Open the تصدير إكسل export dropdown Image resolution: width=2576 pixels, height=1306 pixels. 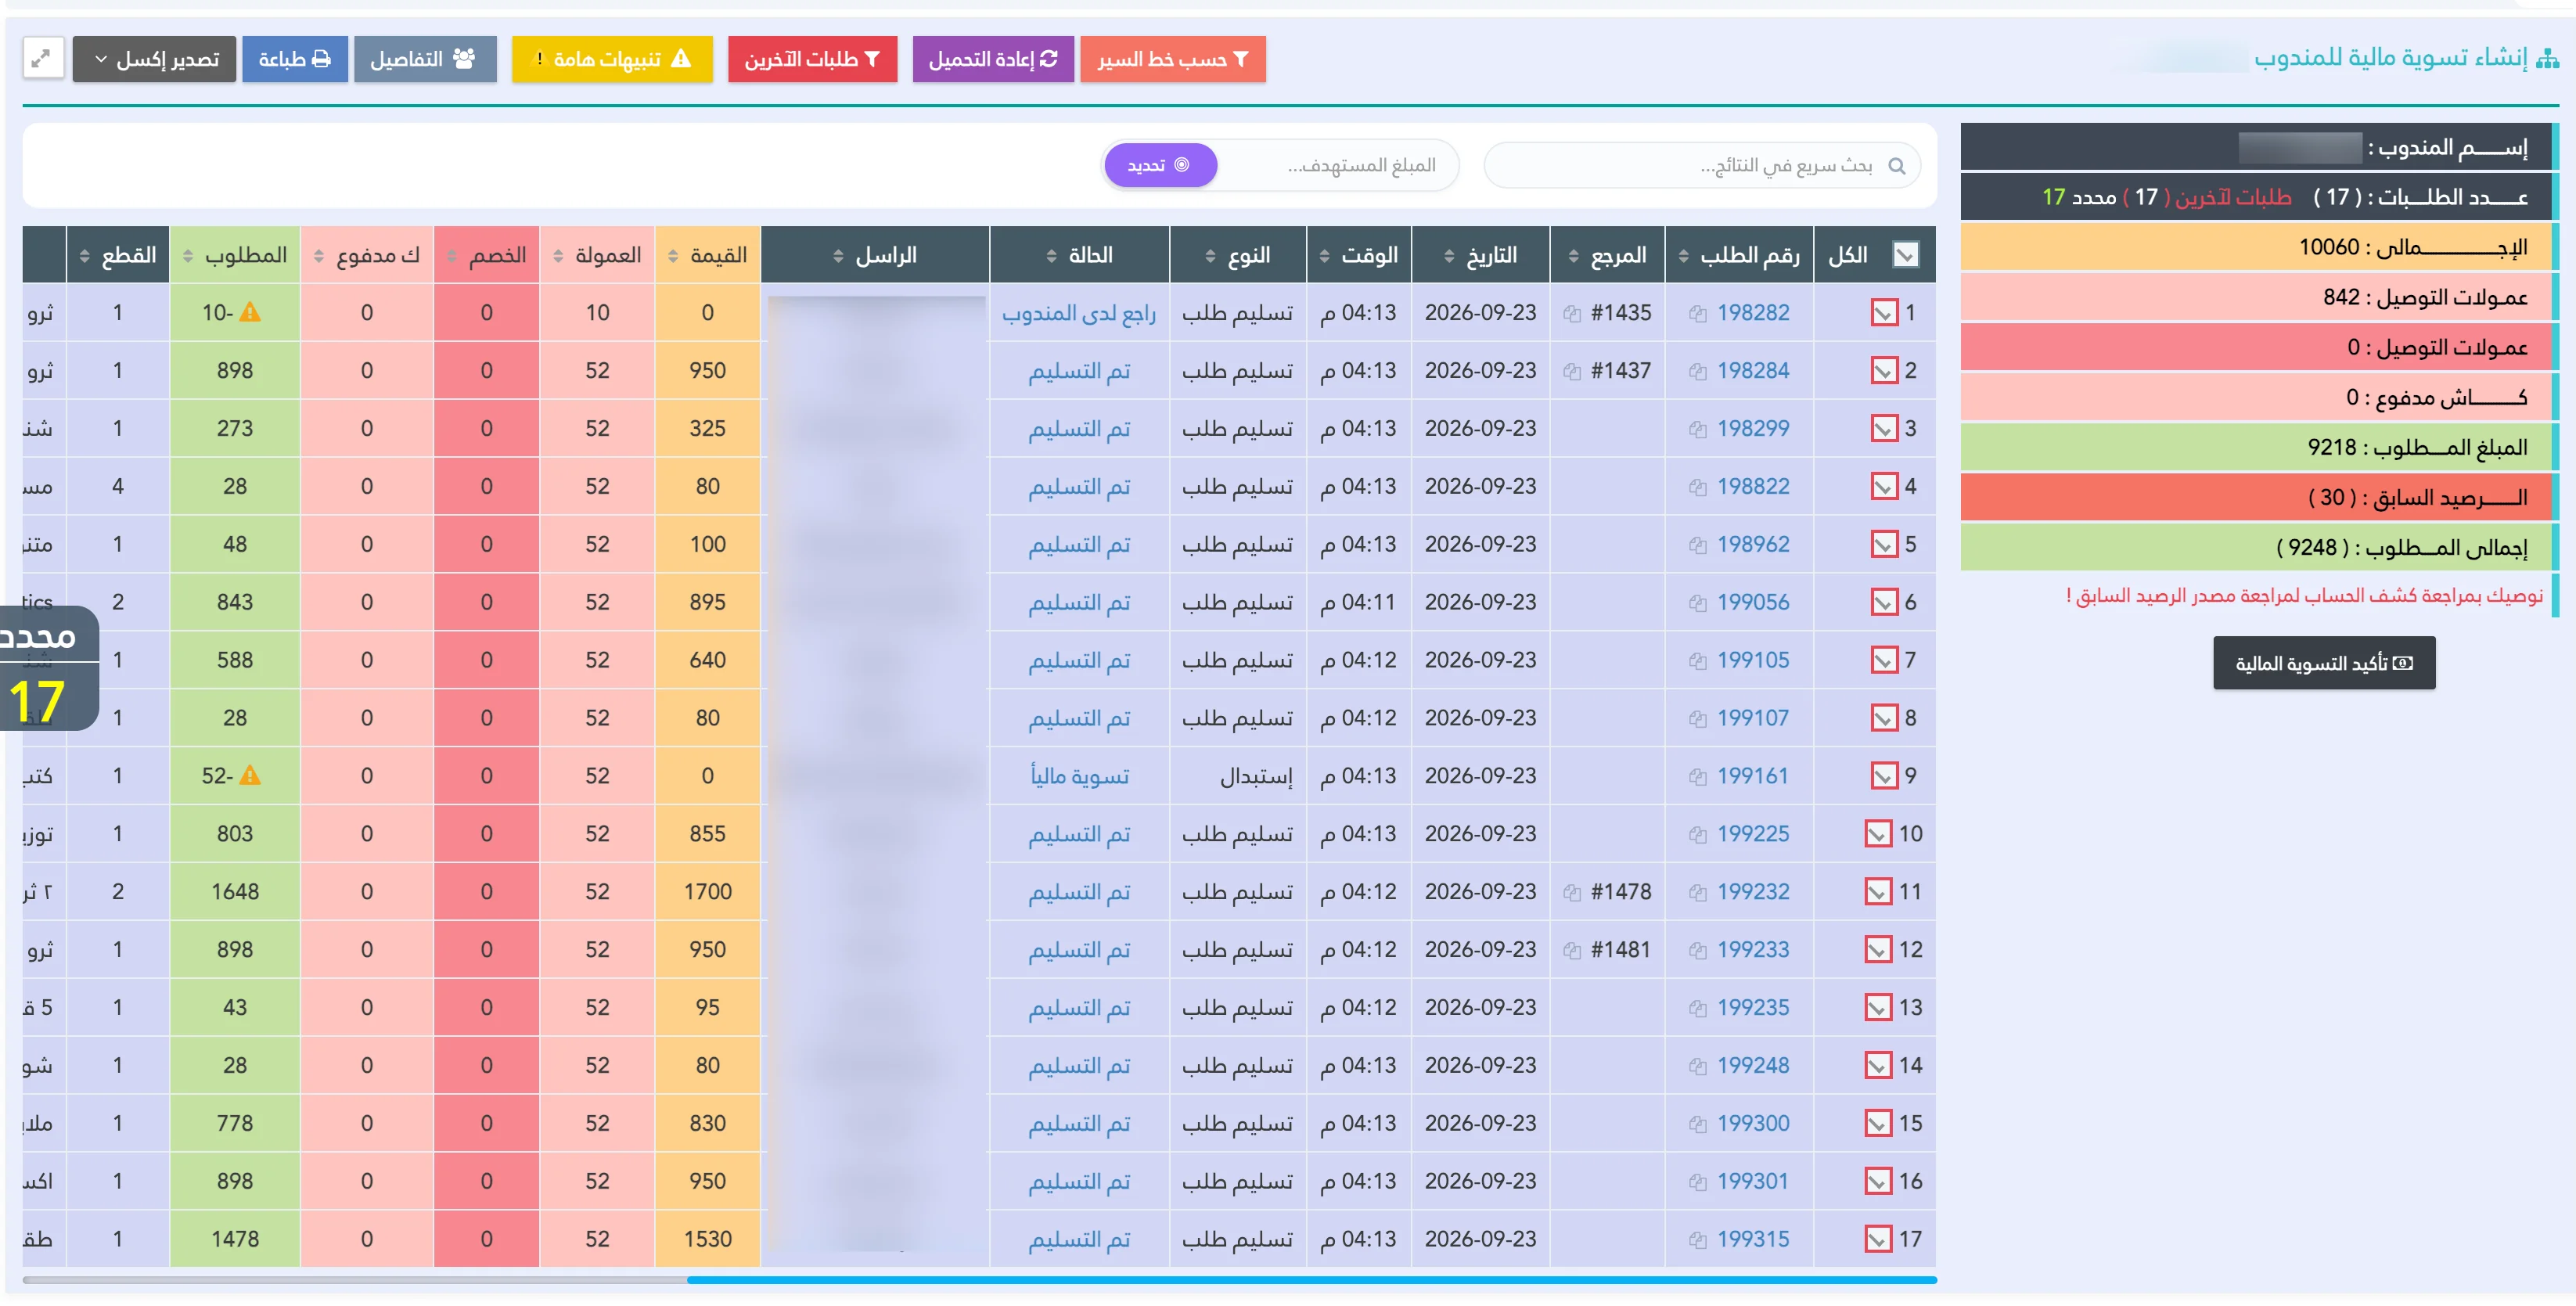[154, 59]
